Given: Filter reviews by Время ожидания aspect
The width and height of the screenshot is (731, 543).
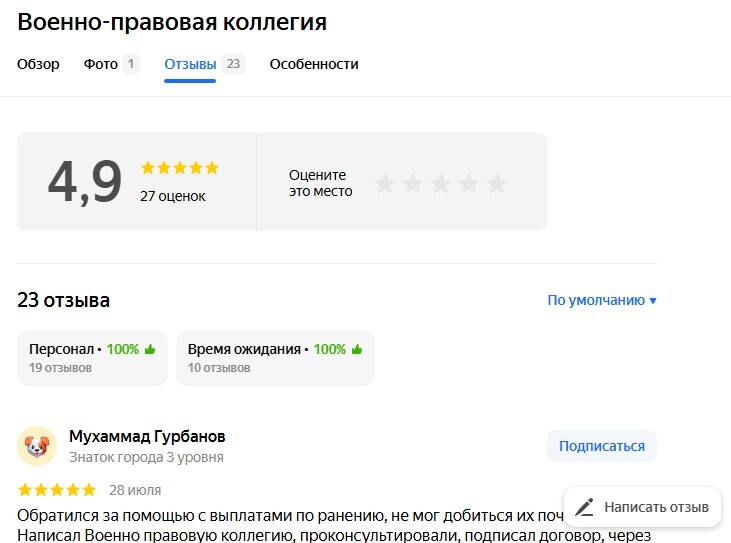Looking at the screenshot, I should point(275,358).
